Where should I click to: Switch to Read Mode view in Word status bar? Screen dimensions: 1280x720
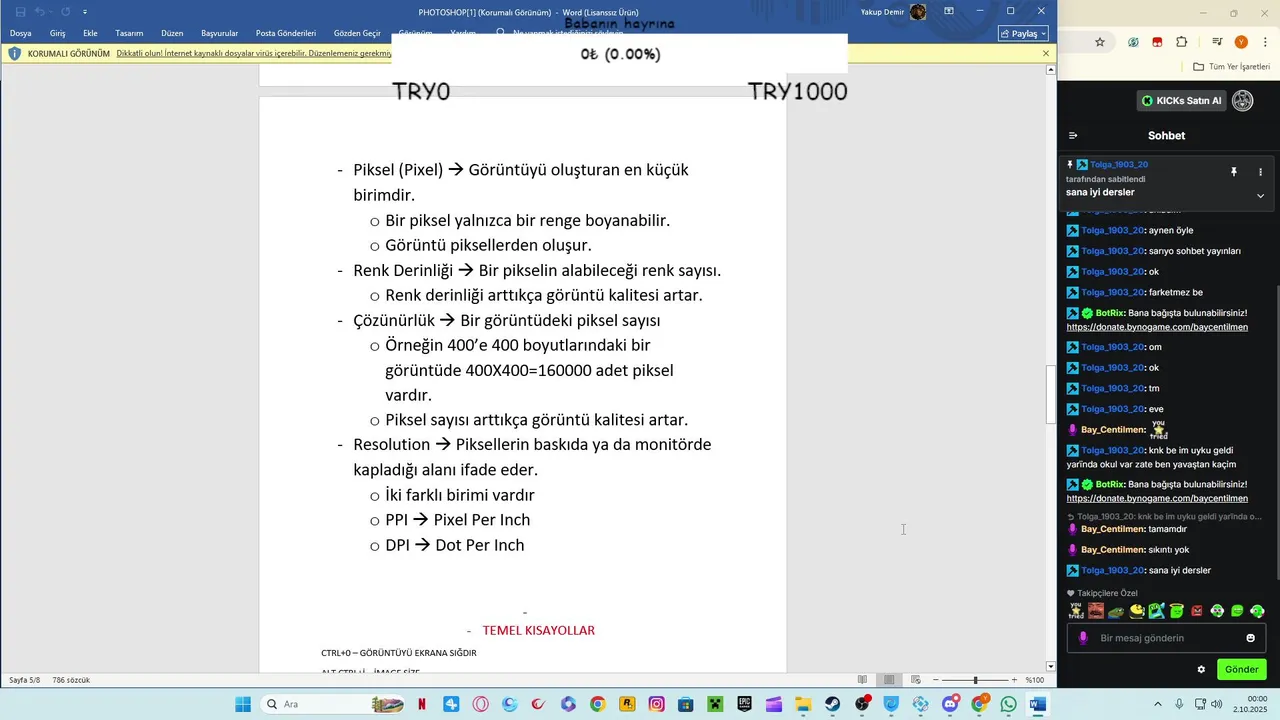point(863,680)
